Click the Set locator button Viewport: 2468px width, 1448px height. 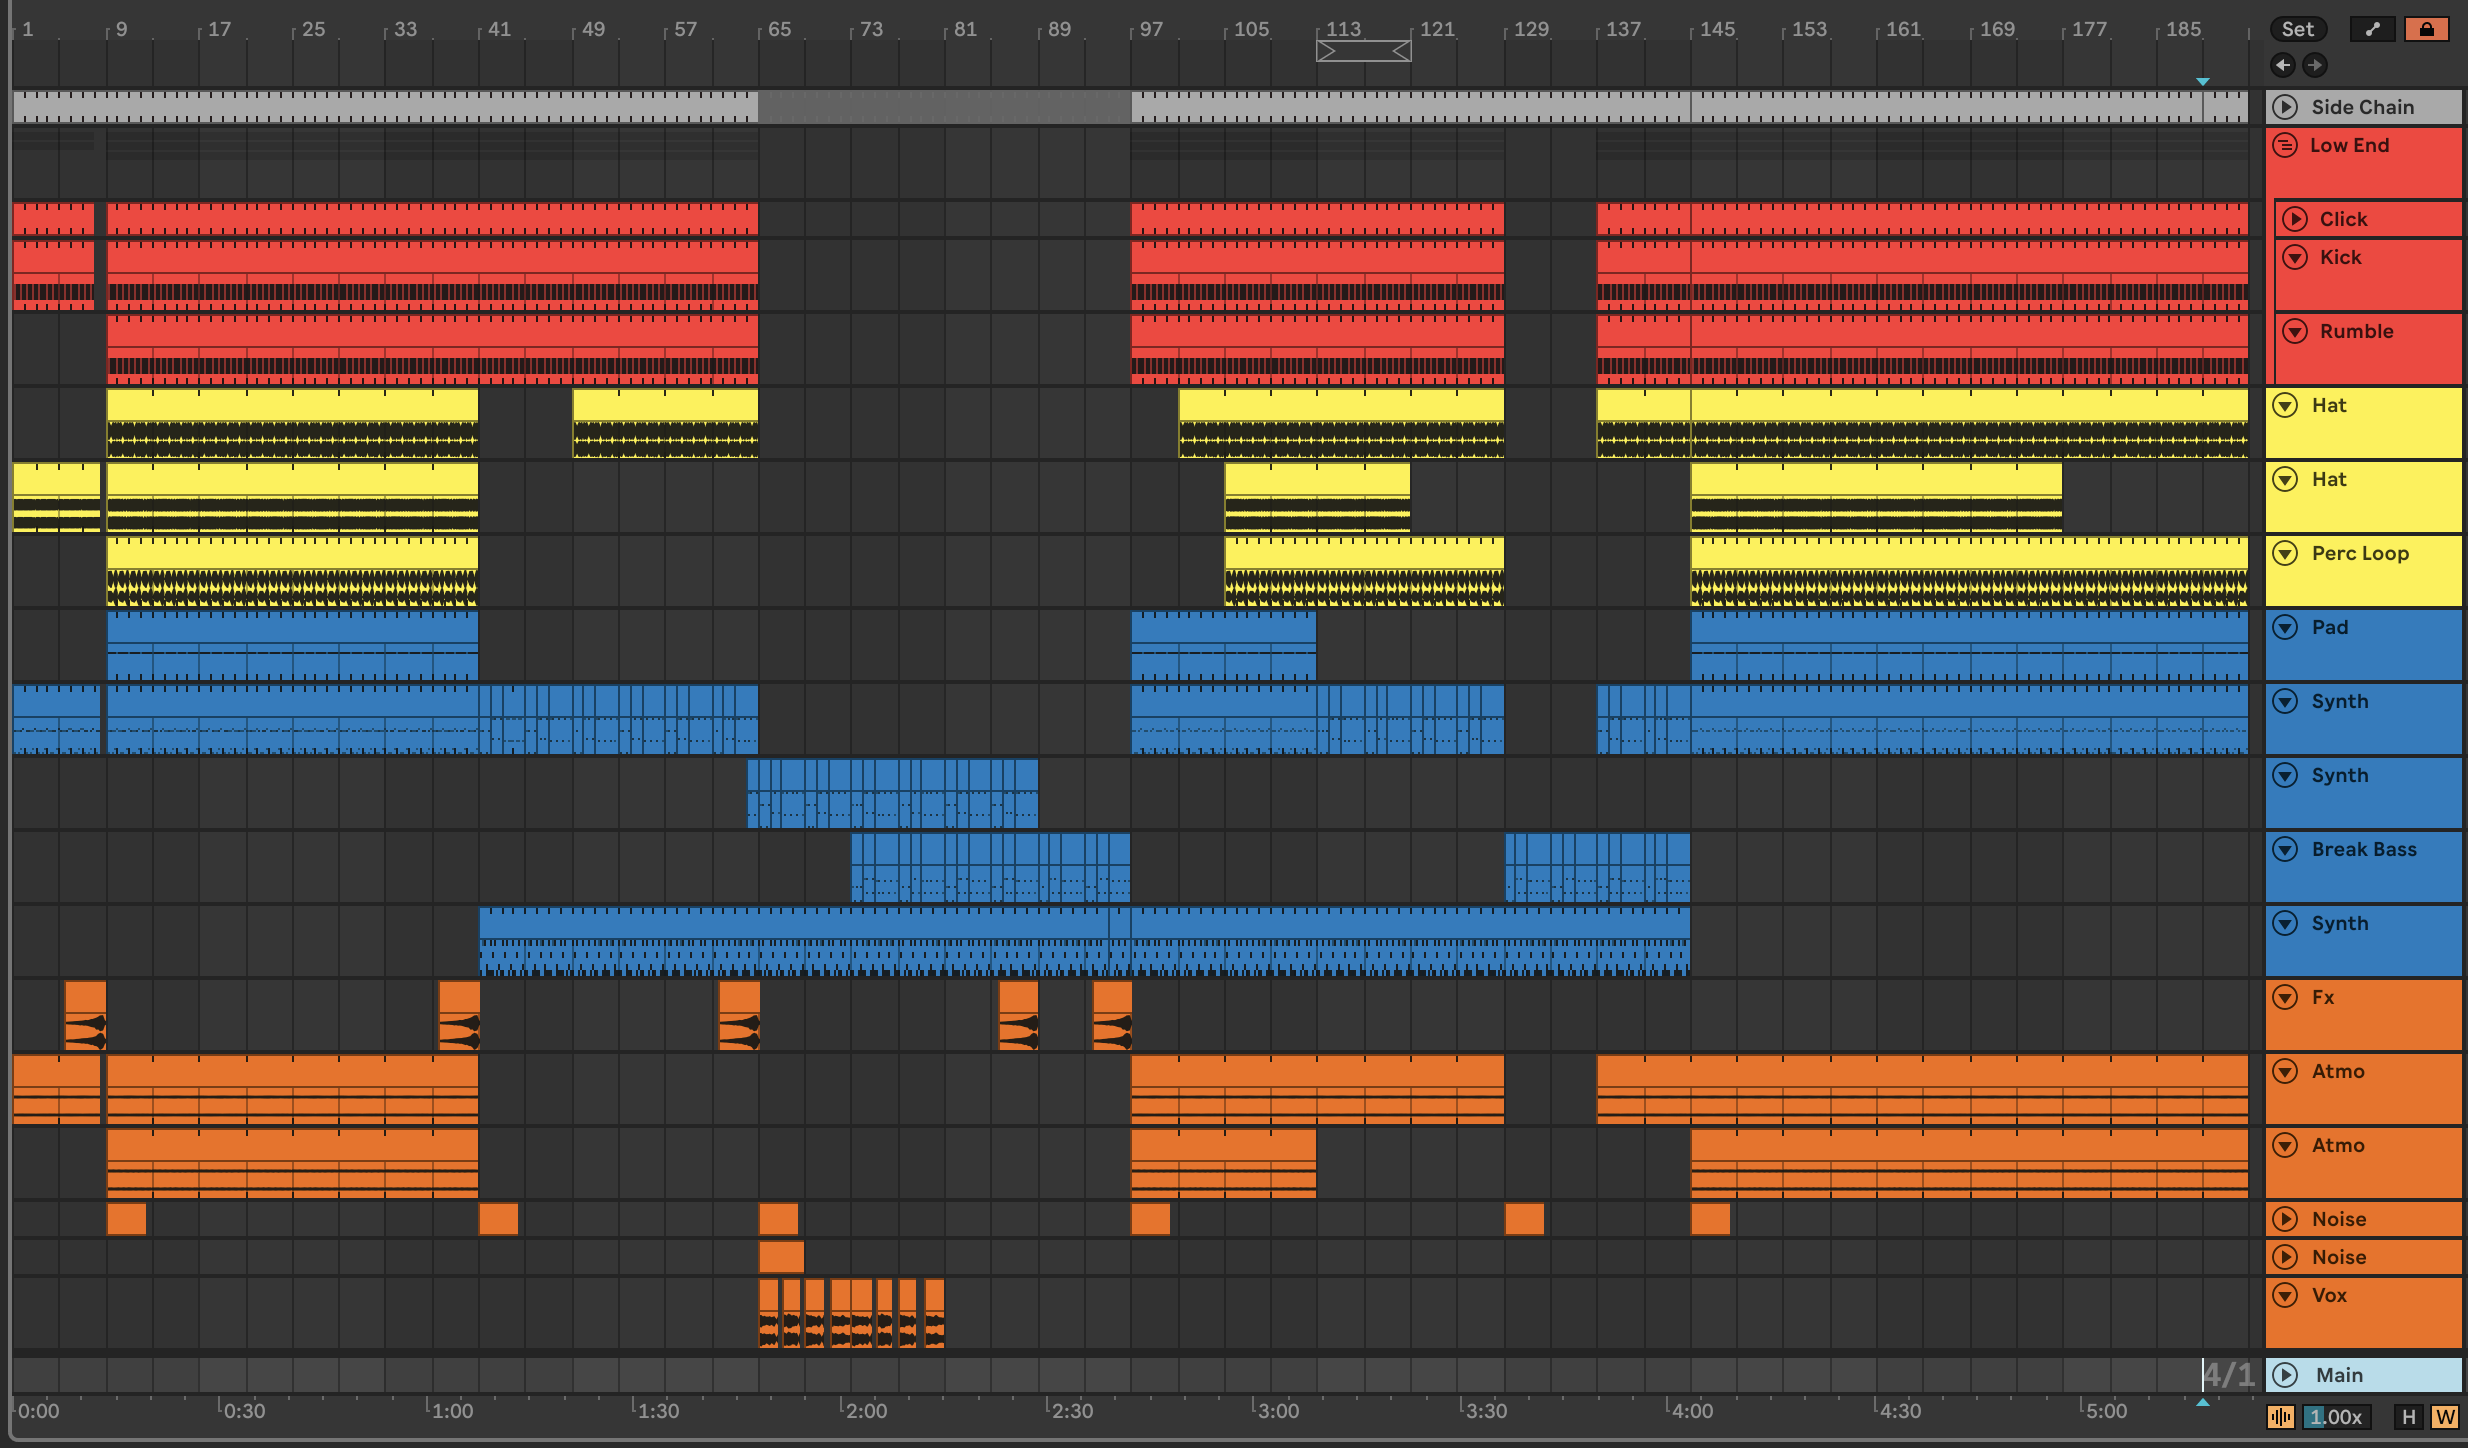click(x=2297, y=29)
